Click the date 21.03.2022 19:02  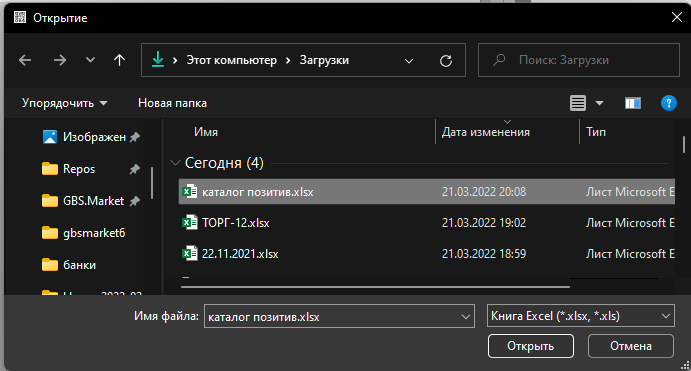coord(484,223)
